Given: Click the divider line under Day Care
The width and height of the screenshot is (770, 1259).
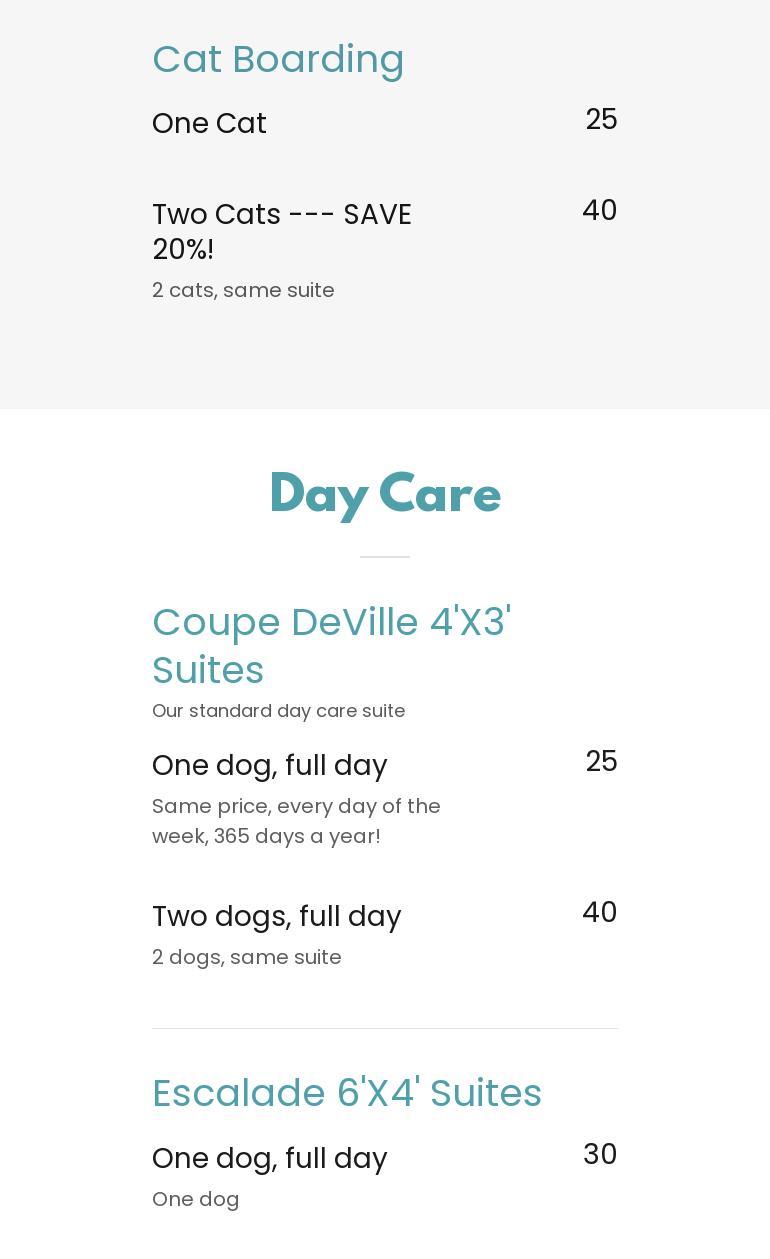Looking at the screenshot, I should pos(385,556).
